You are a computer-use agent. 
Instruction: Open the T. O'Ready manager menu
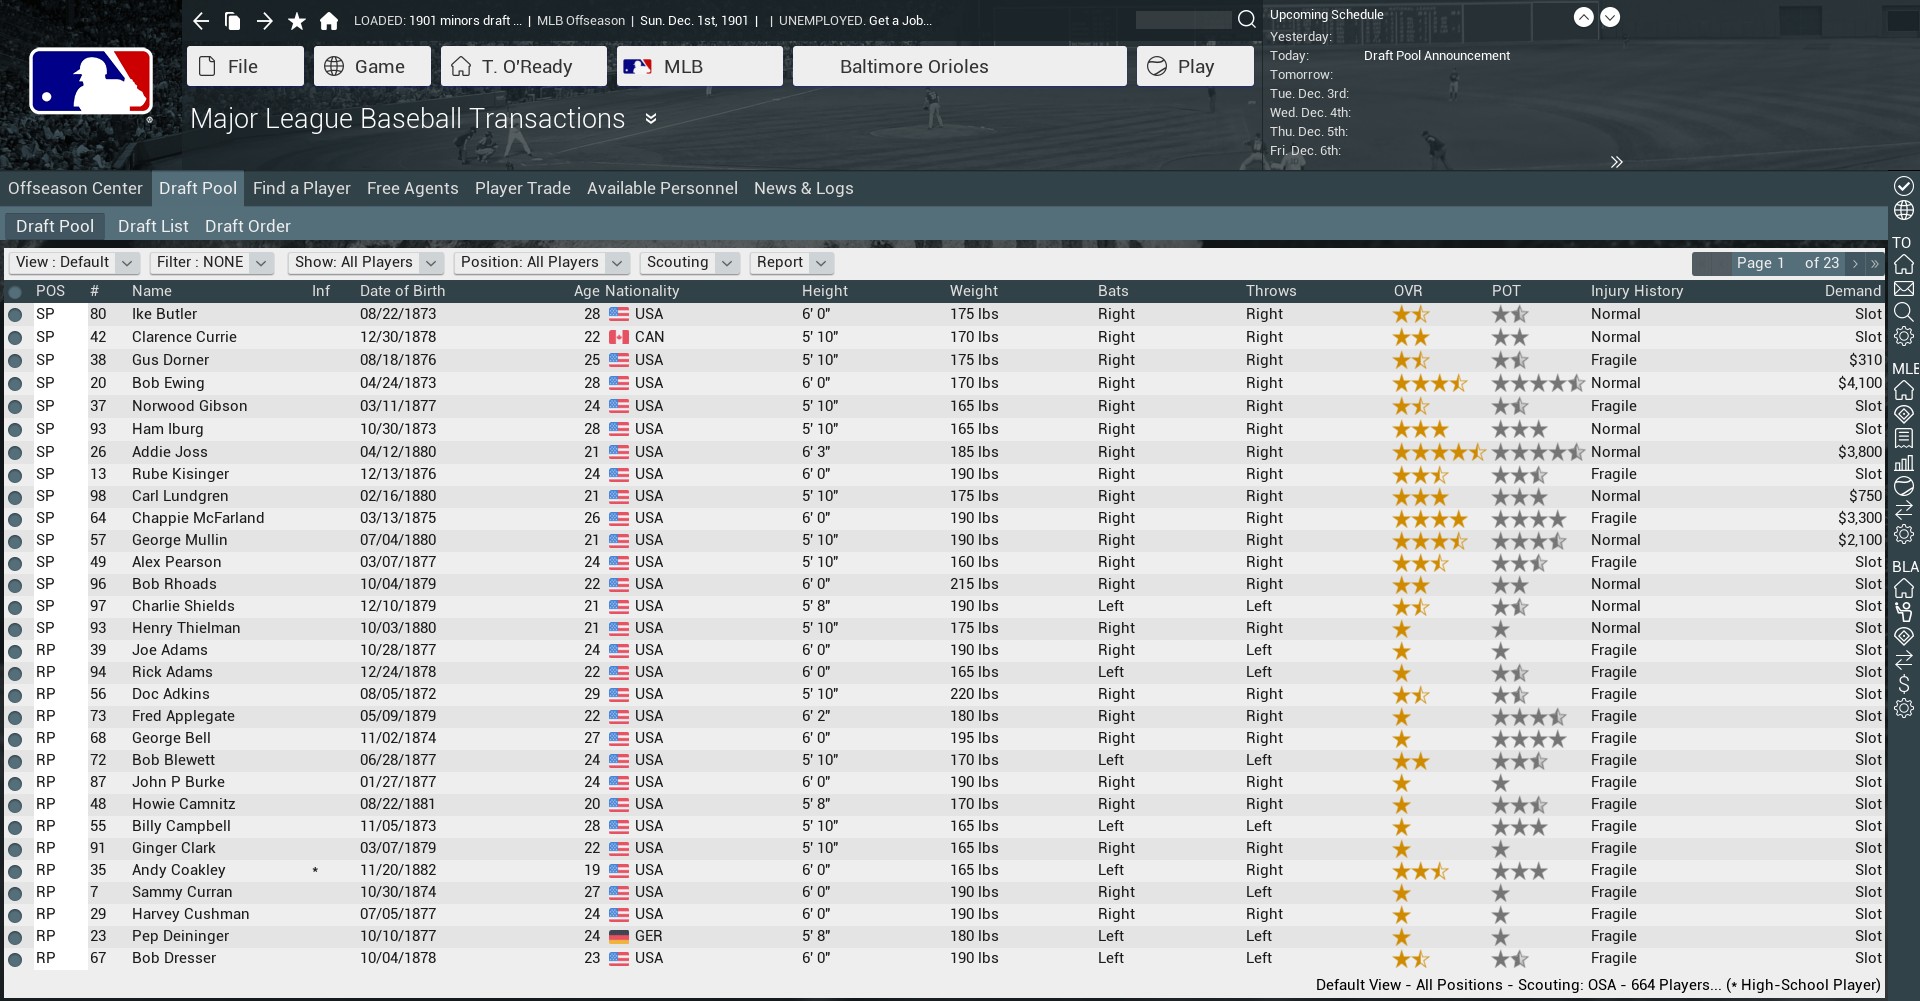point(523,66)
